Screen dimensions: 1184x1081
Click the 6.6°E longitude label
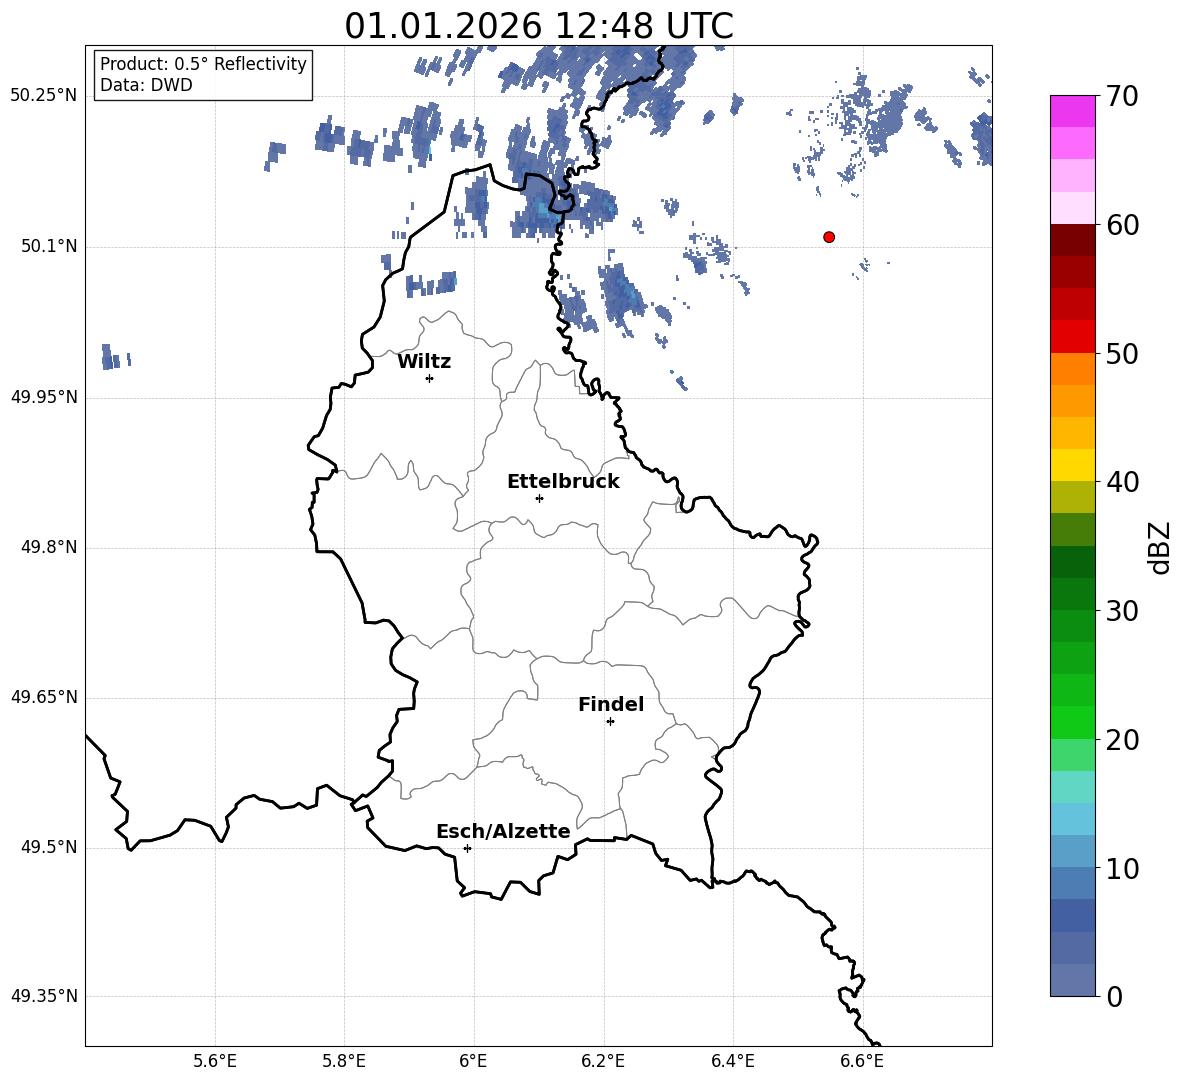[x=862, y=1061]
